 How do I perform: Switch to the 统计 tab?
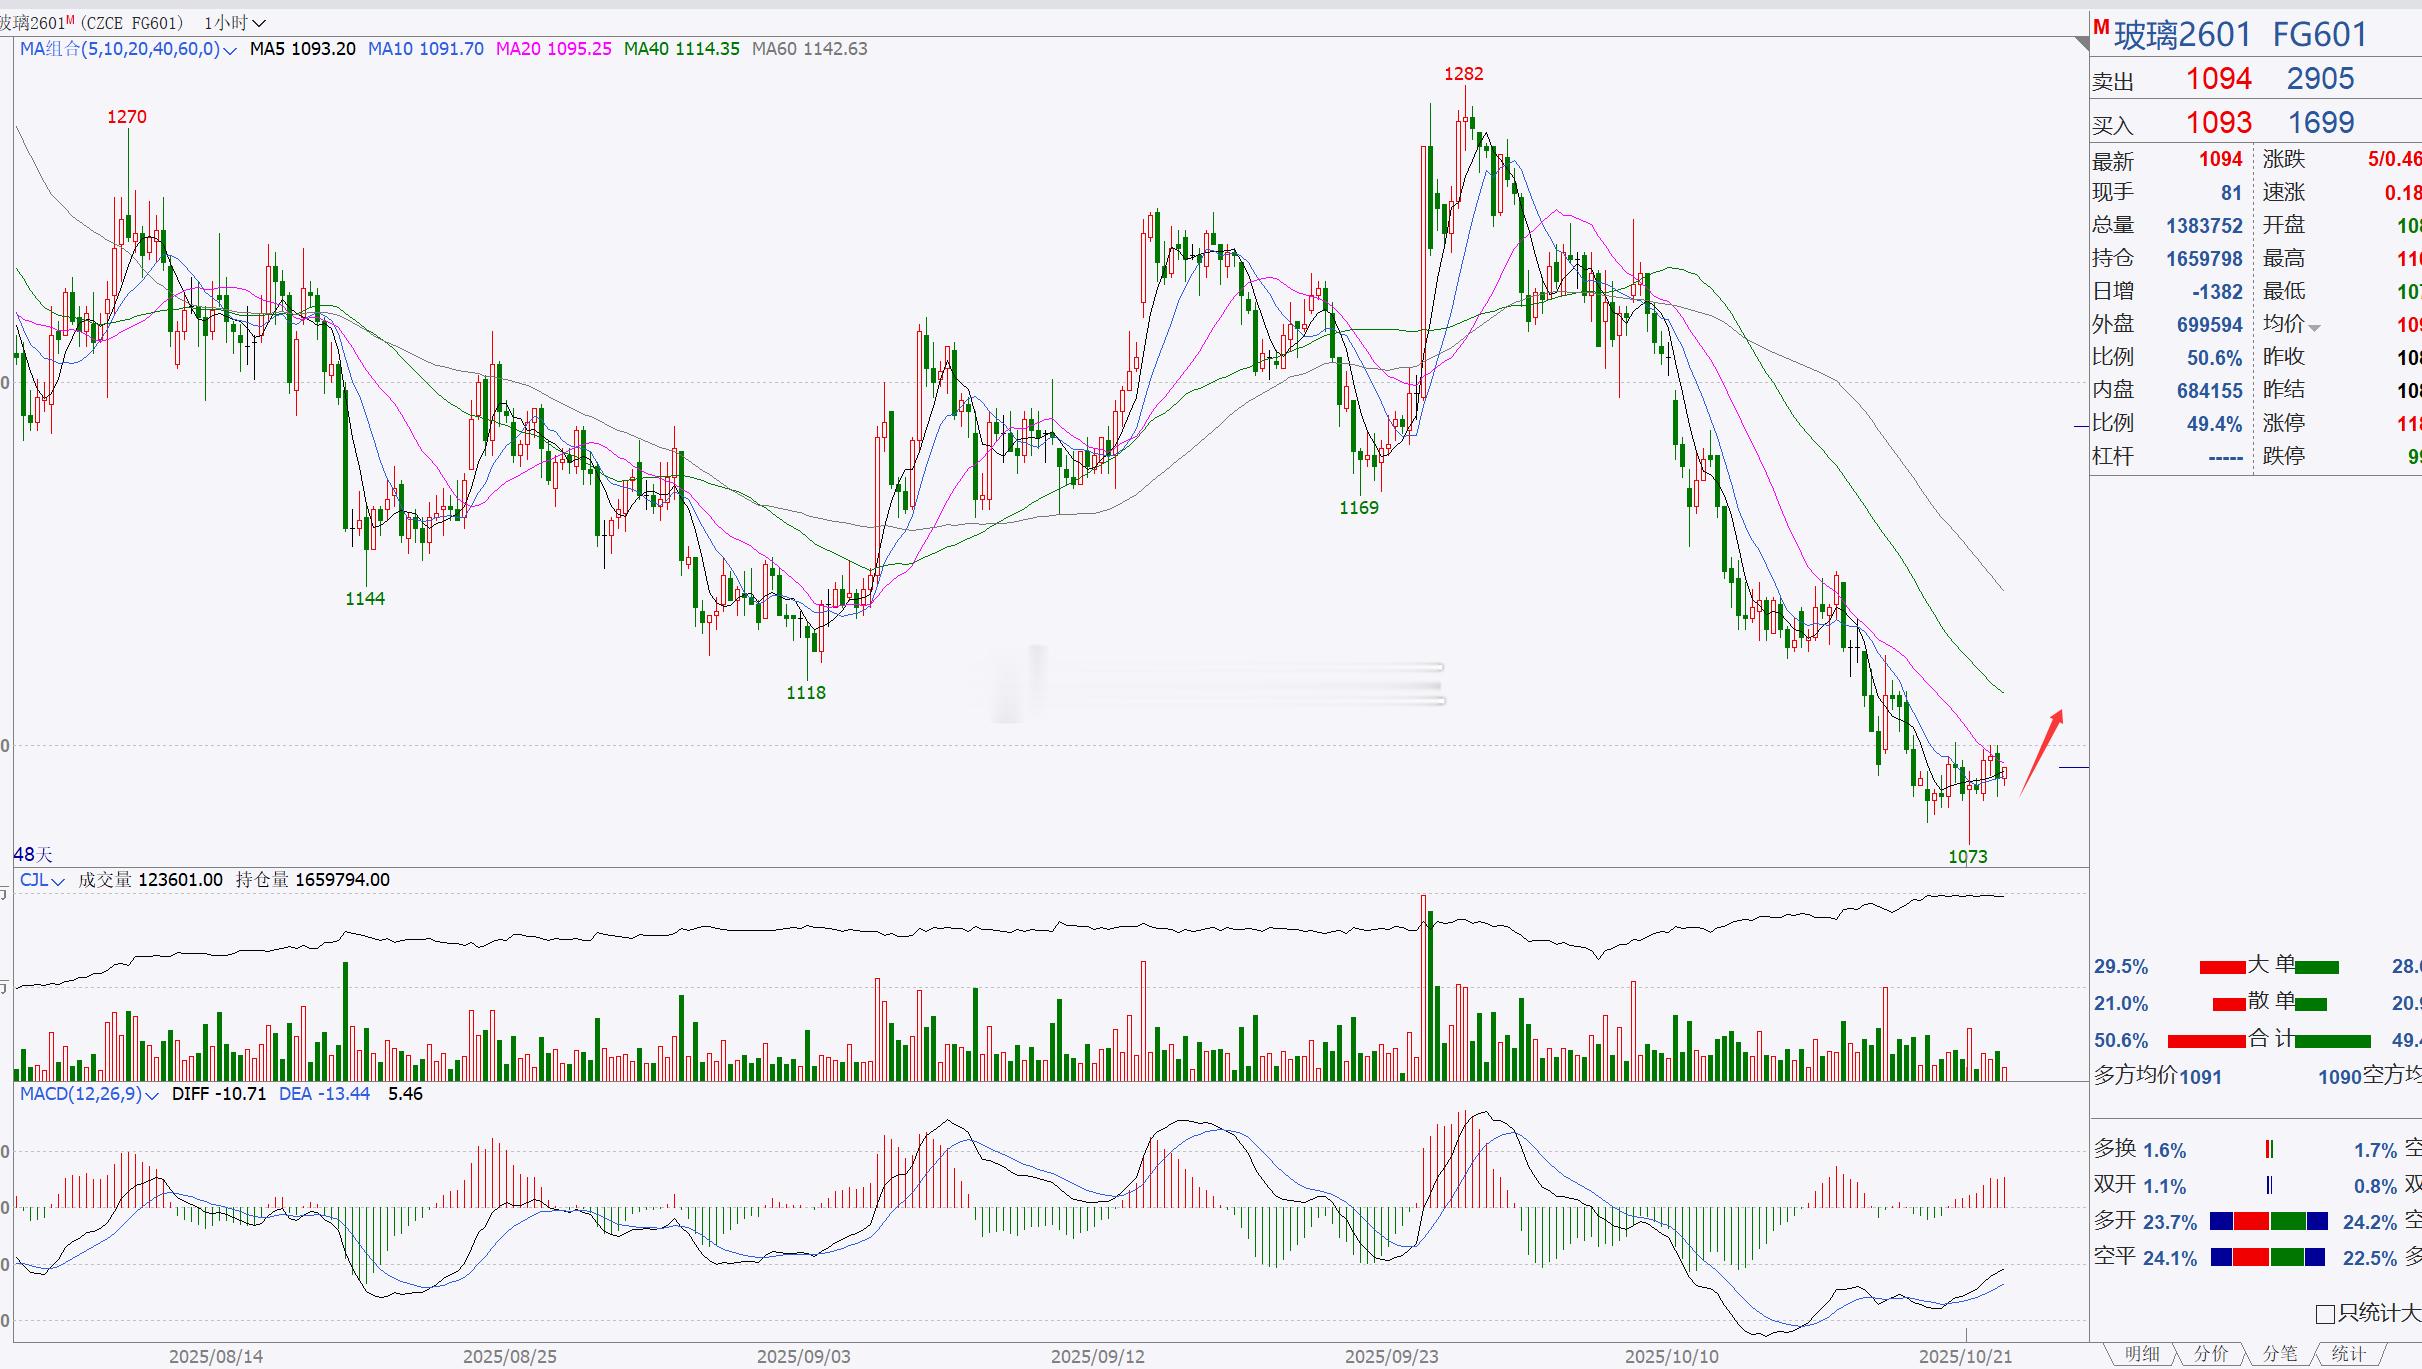tap(2348, 1354)
